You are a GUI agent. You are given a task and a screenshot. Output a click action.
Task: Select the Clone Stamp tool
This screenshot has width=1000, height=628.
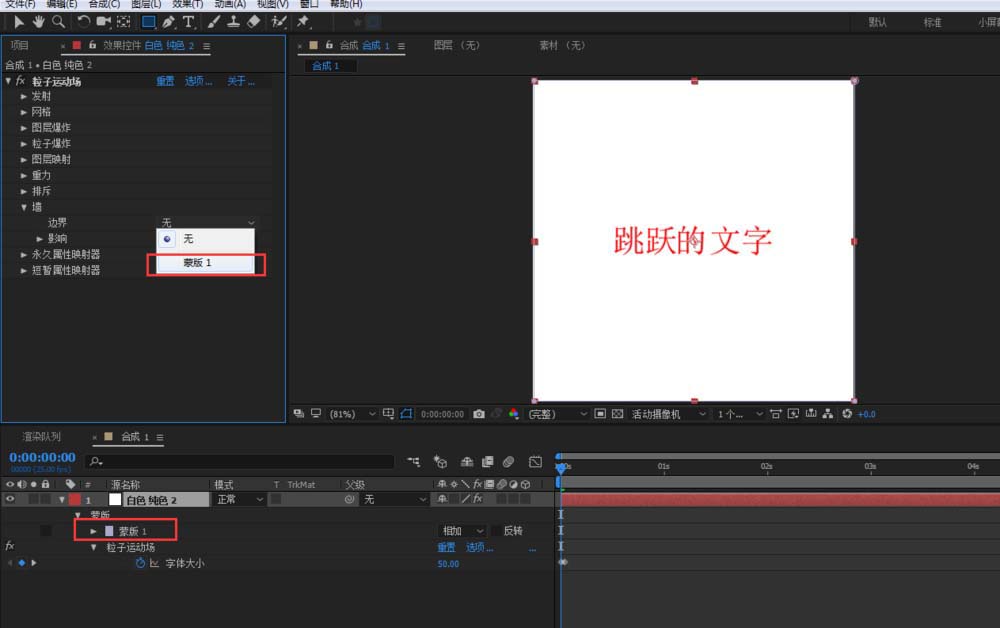[233, 22]
